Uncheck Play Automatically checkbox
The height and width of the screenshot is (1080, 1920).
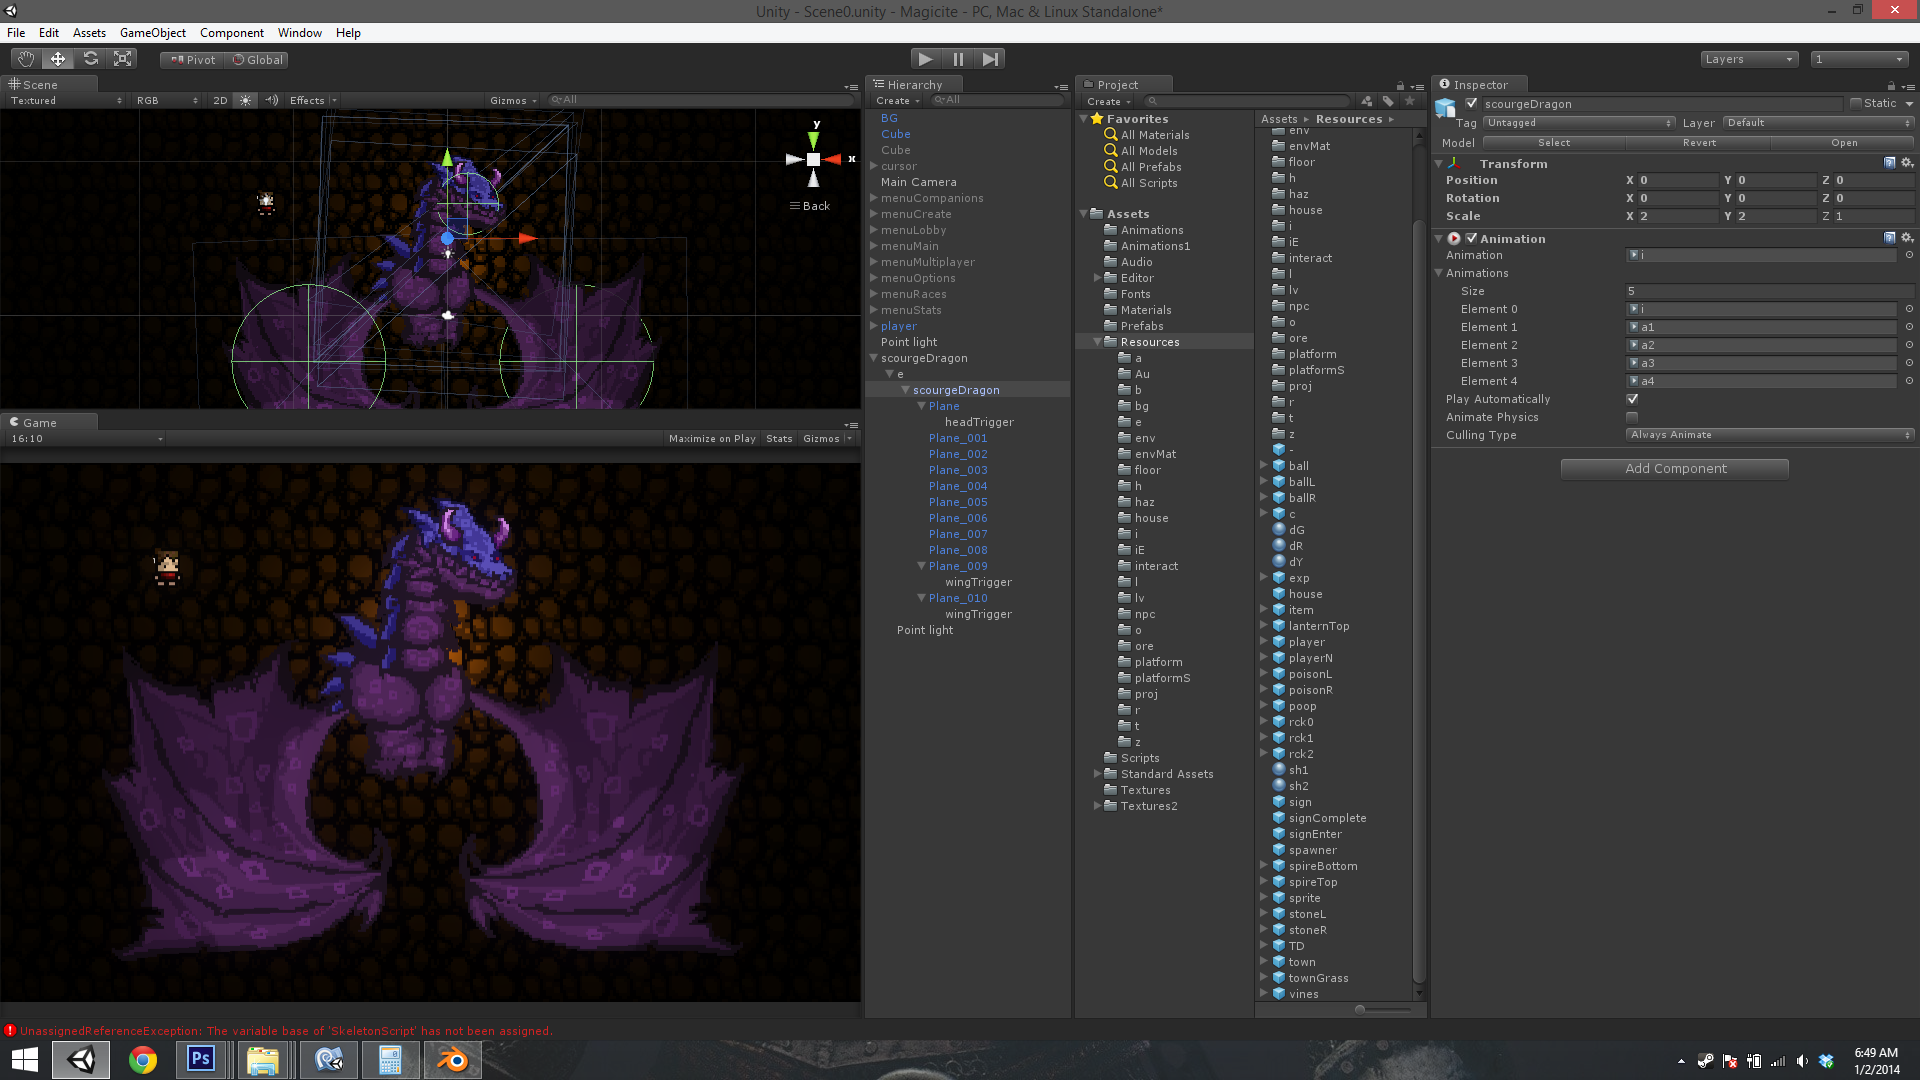[1632, 399]
